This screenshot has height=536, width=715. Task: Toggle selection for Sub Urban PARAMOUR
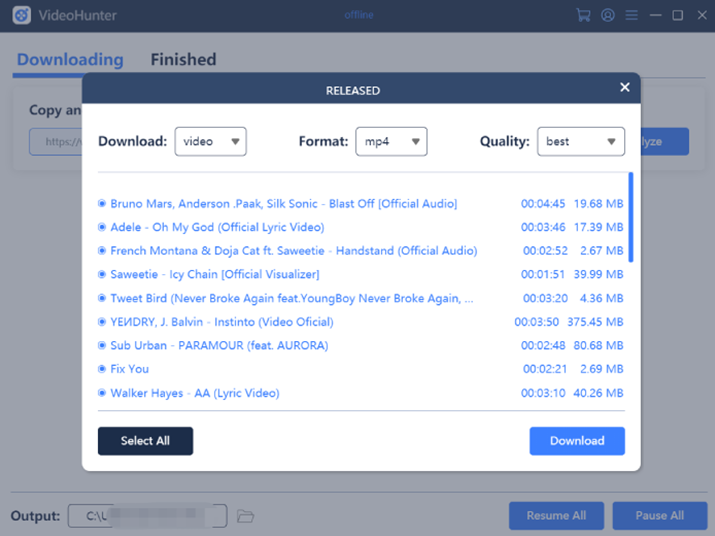click(102, 345)
